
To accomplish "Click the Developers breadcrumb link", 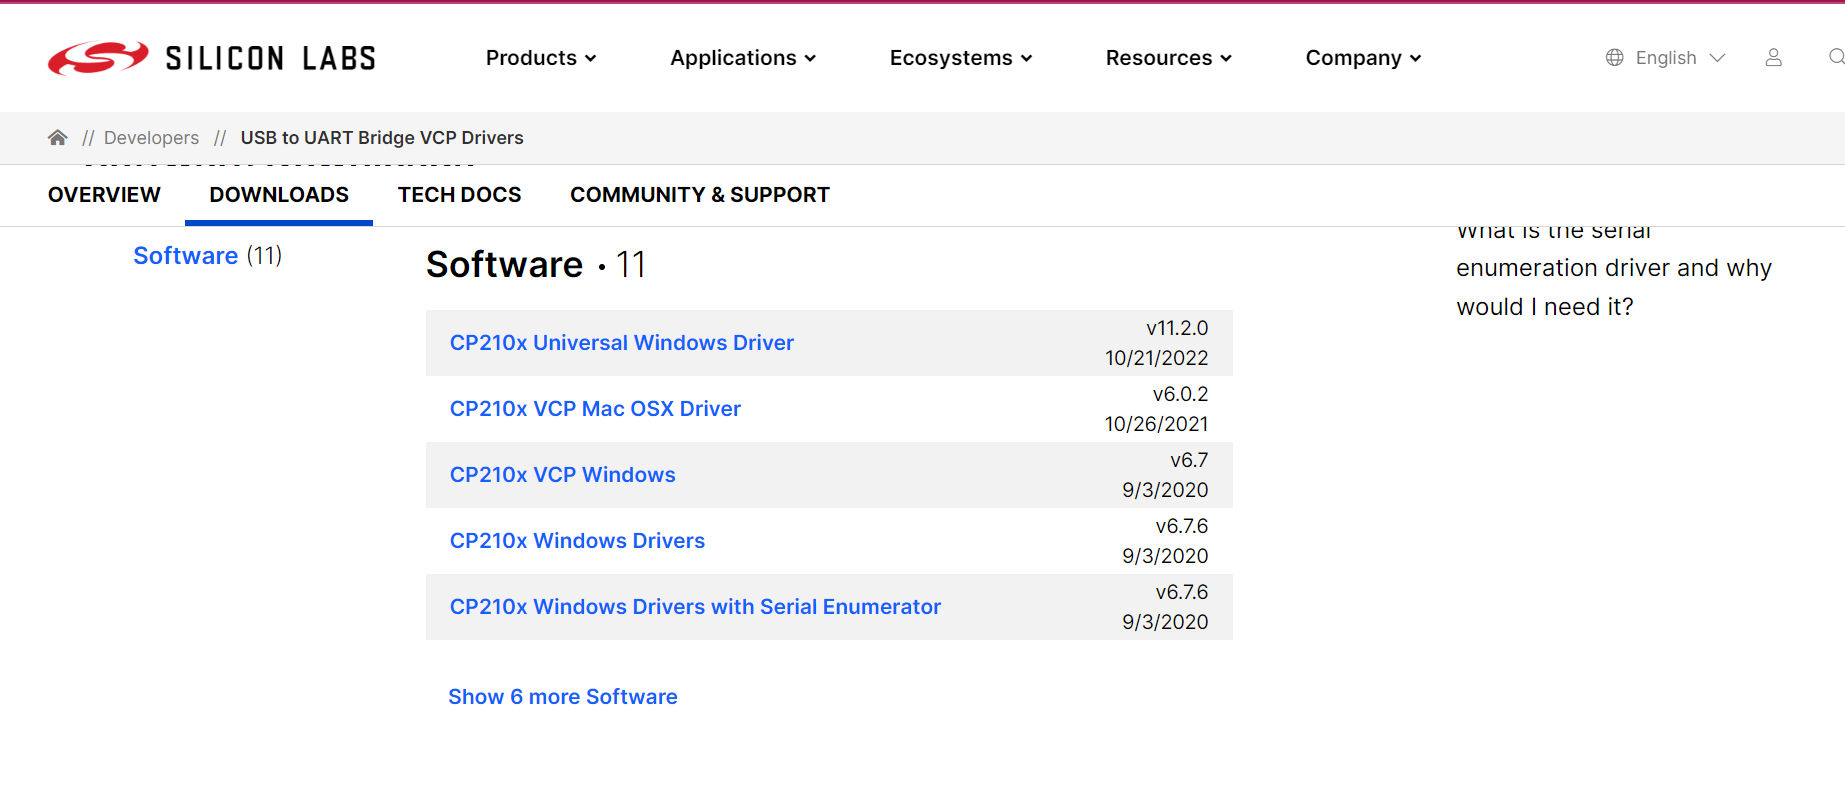I will [x=151, y=138].
